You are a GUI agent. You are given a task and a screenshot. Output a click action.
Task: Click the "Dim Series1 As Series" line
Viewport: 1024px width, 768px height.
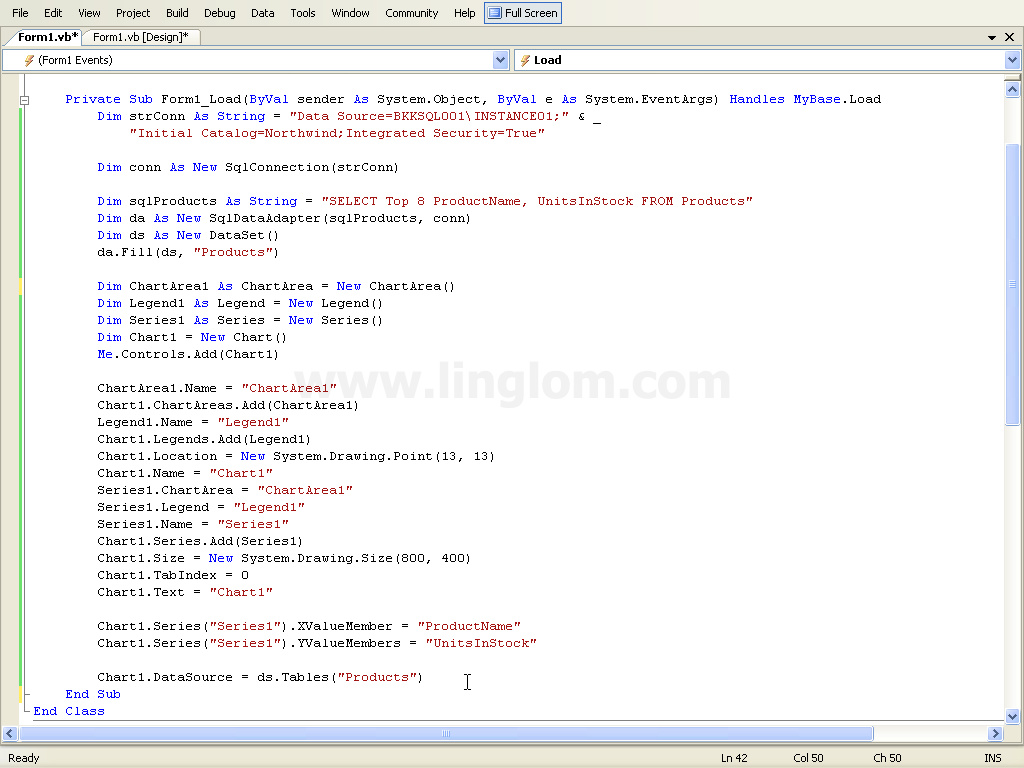(x=240, y=320)
